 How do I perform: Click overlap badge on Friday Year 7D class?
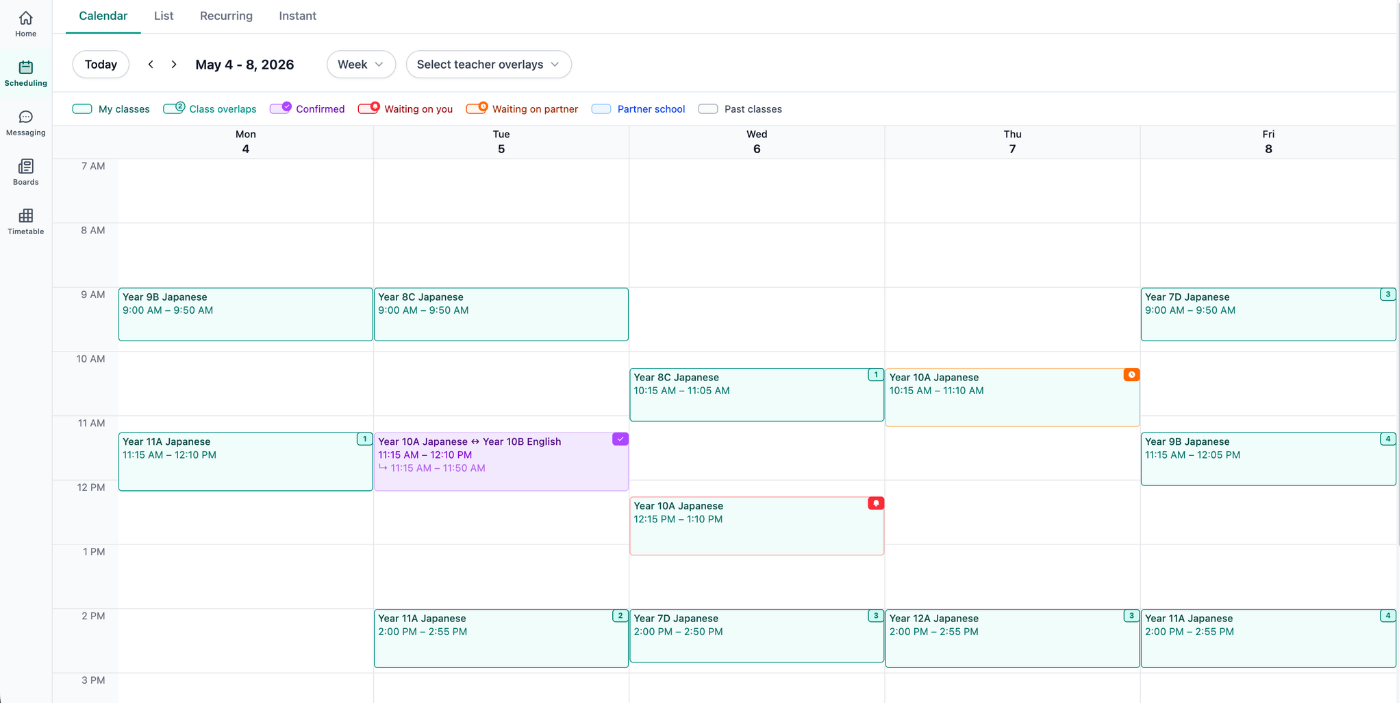1388,295
